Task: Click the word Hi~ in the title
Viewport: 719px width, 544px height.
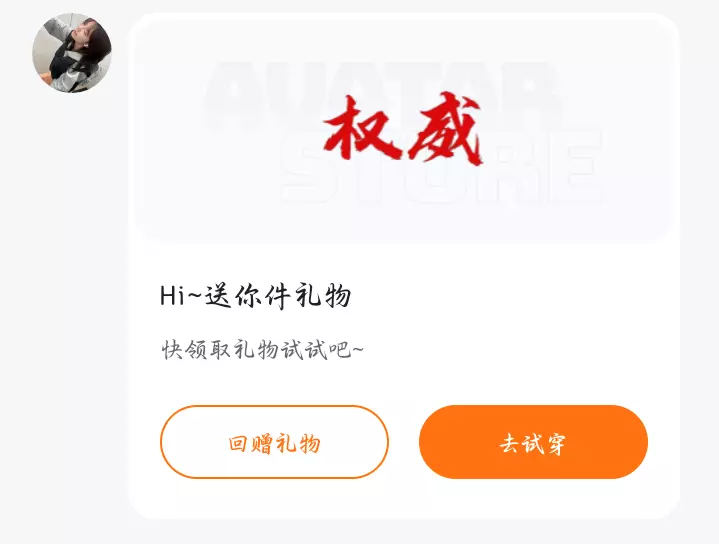Action: click(x=180, y=296)
